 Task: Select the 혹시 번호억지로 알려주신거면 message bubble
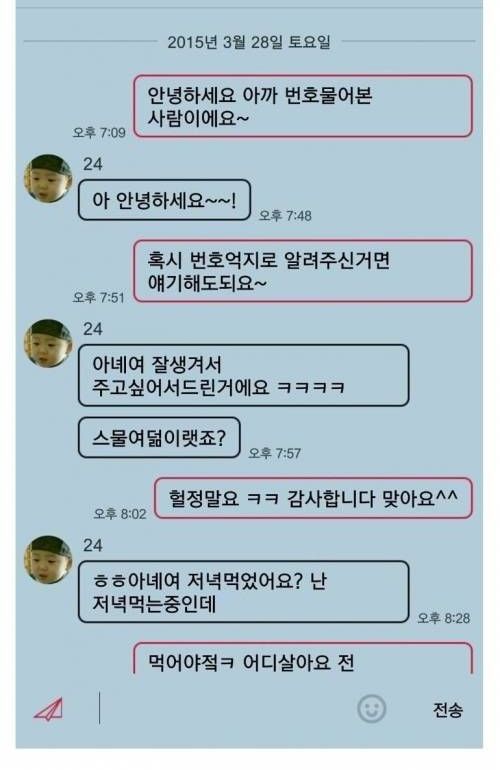303,271
